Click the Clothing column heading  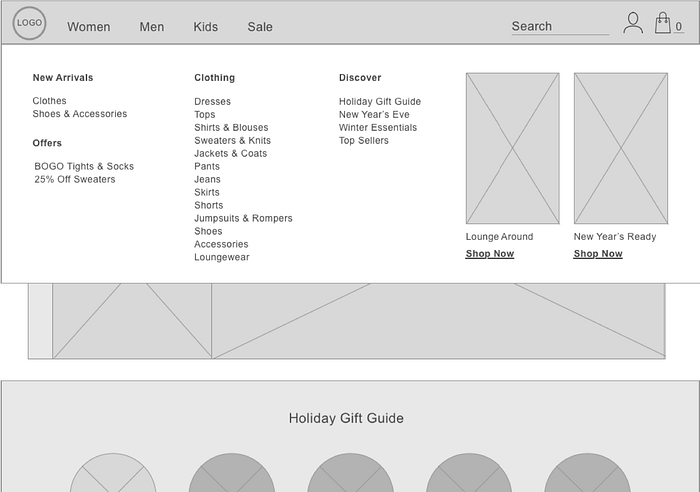coord(215,78)
